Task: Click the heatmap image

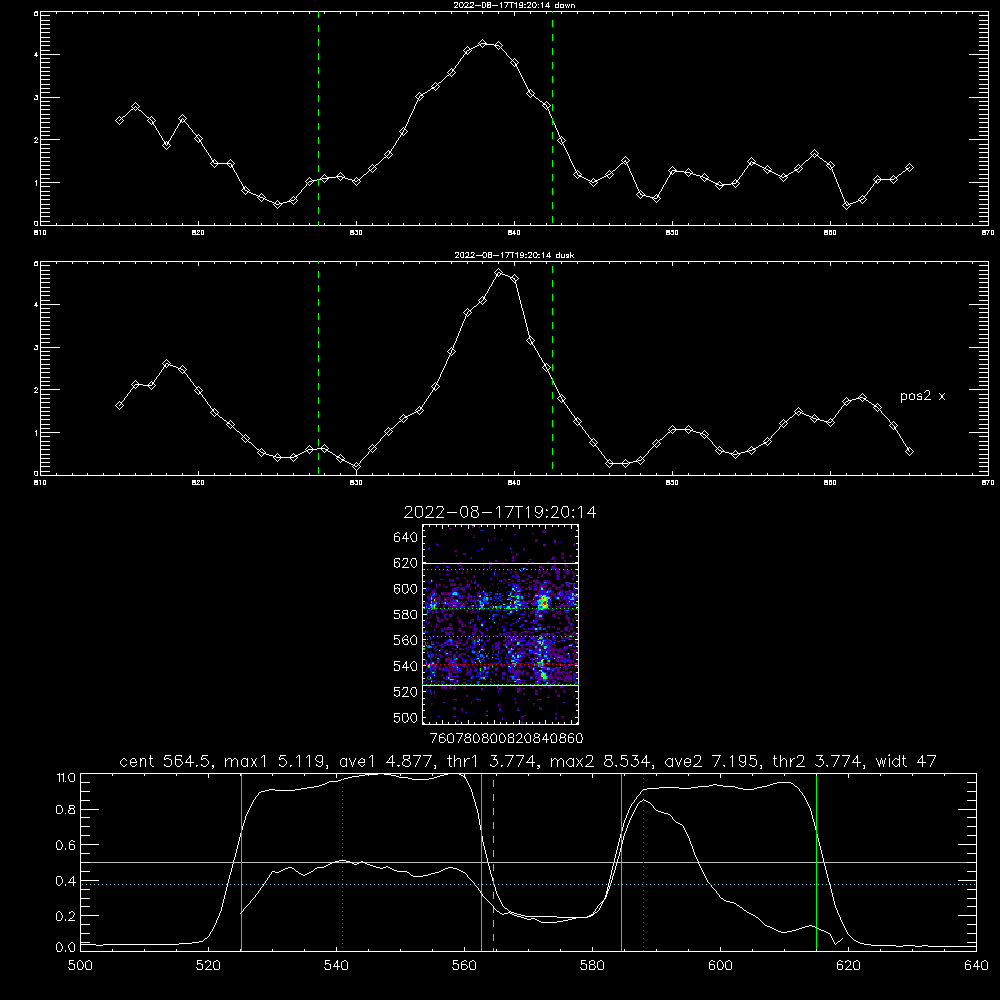Action: coord(501,624)
